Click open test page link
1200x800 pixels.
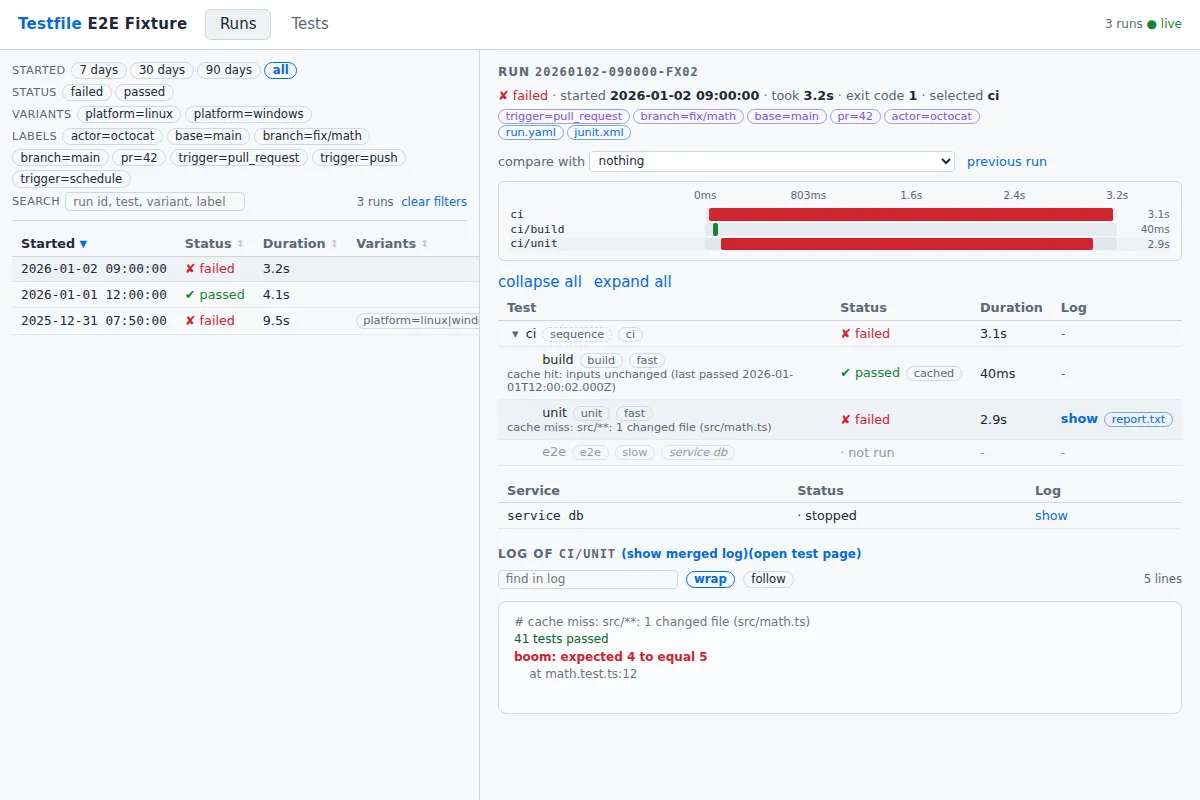click(x=804, y=554)
